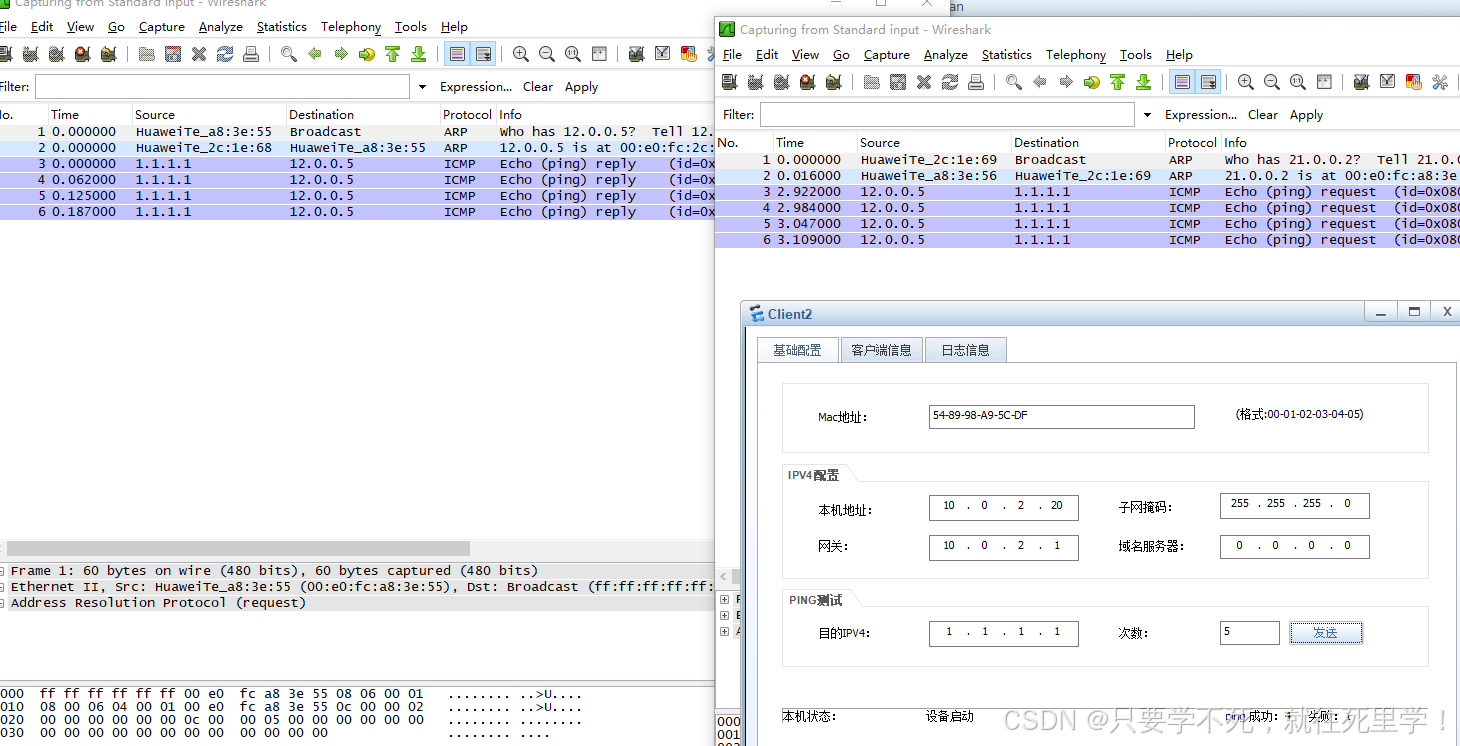Toggle Colorize Packet List in foreground Wireshark
1460x746 pixels.
[x=1181, y=82]
